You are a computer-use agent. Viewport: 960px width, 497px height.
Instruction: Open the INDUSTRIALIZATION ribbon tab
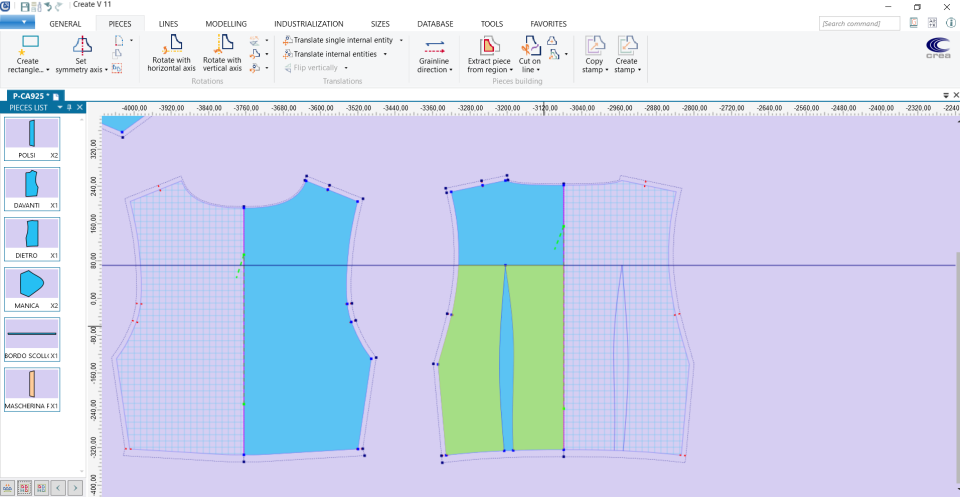tap(308, 23)
